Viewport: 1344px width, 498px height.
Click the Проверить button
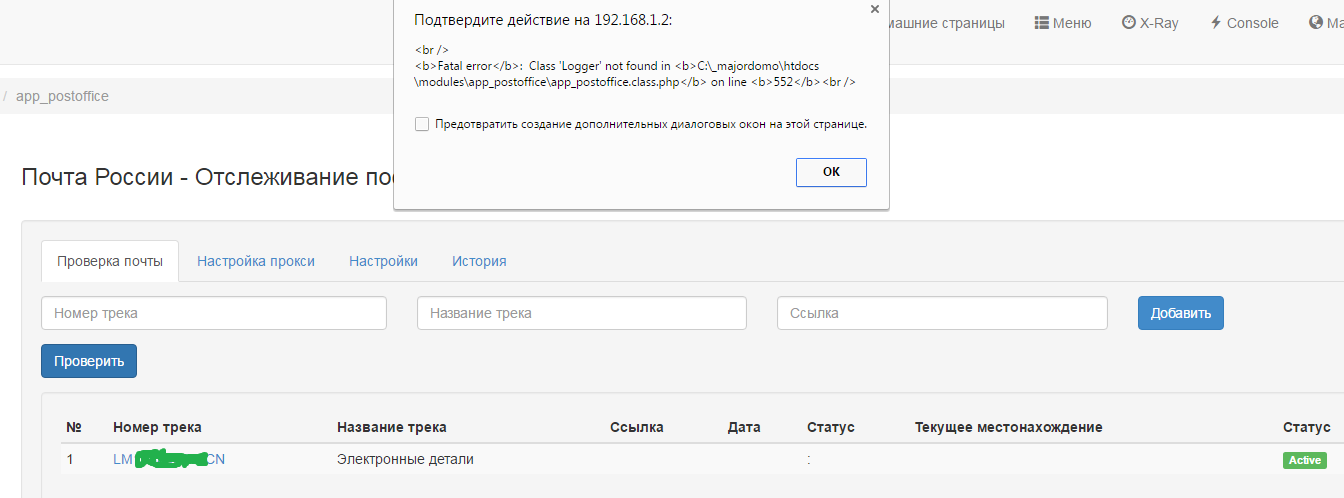pyautogui.click(x=89, y=361)
